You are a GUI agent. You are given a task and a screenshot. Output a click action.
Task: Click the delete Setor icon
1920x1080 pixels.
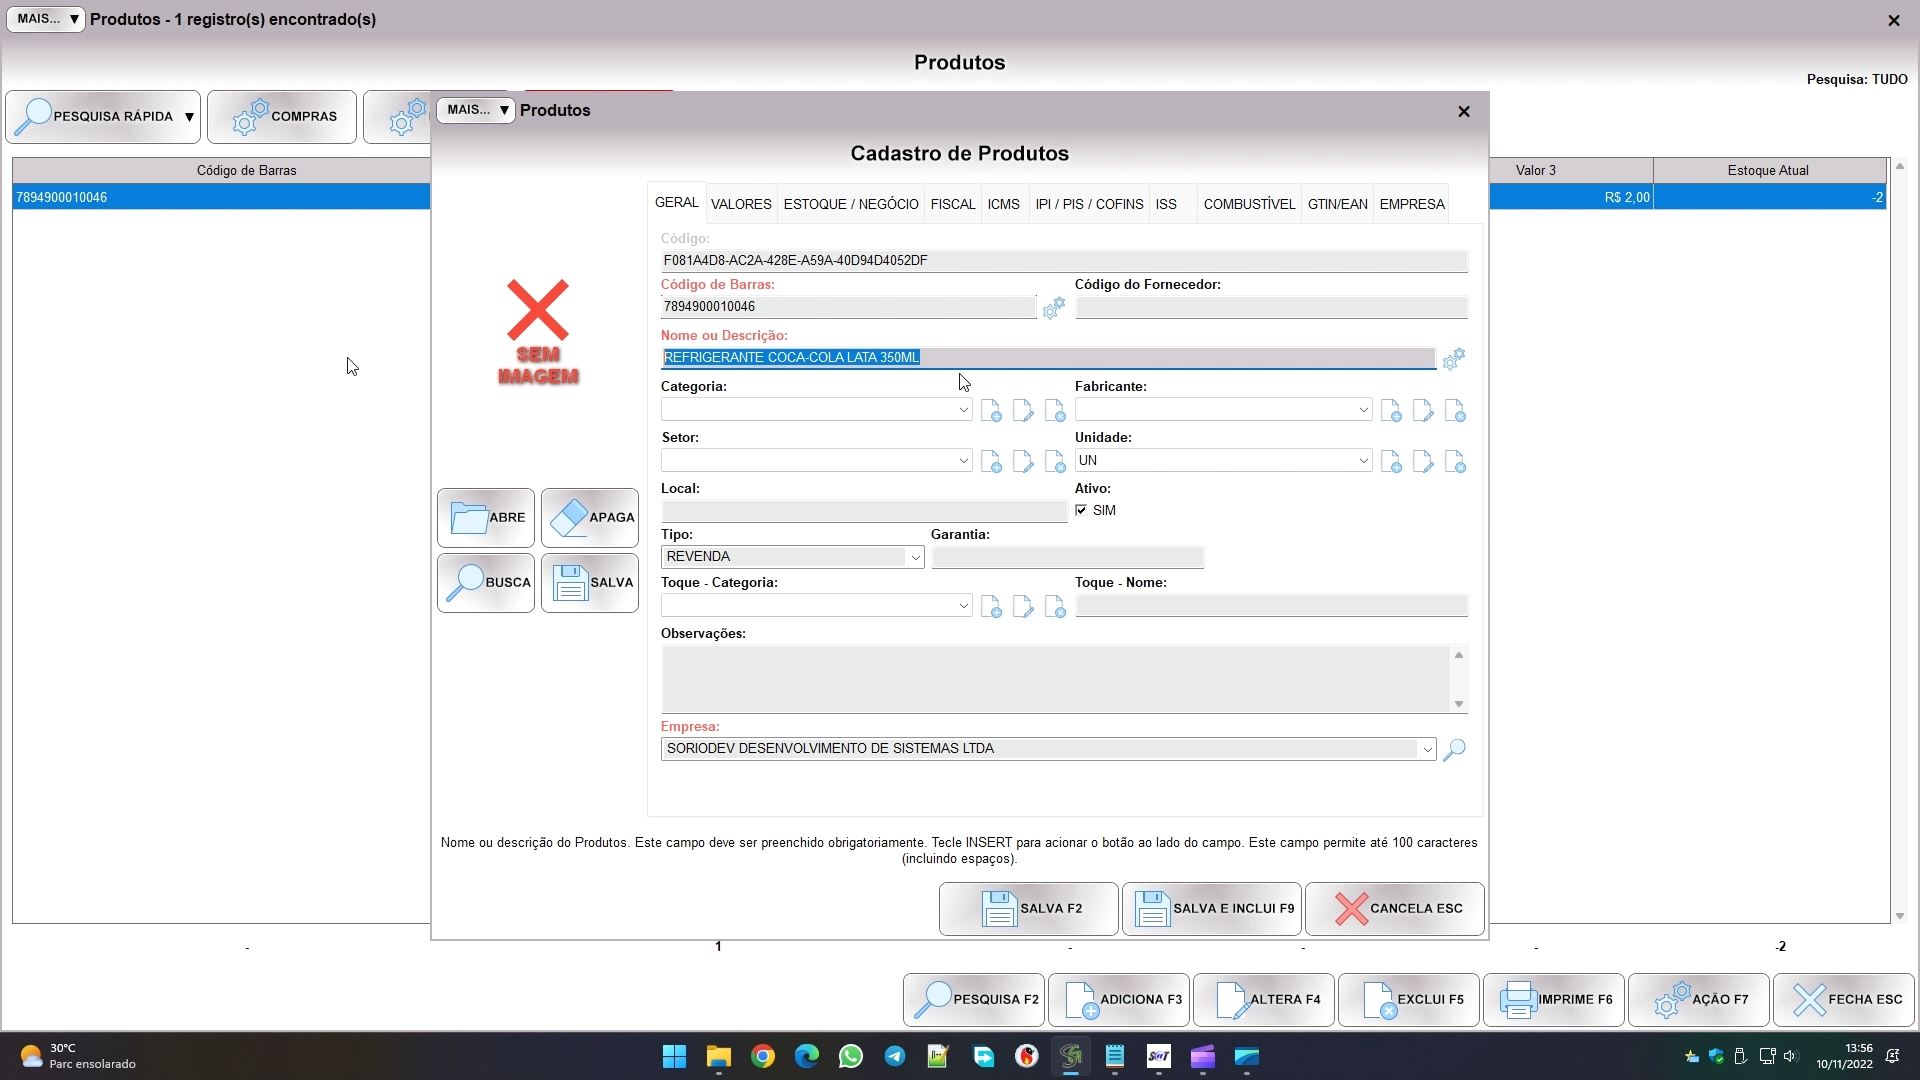[1055, 462]
